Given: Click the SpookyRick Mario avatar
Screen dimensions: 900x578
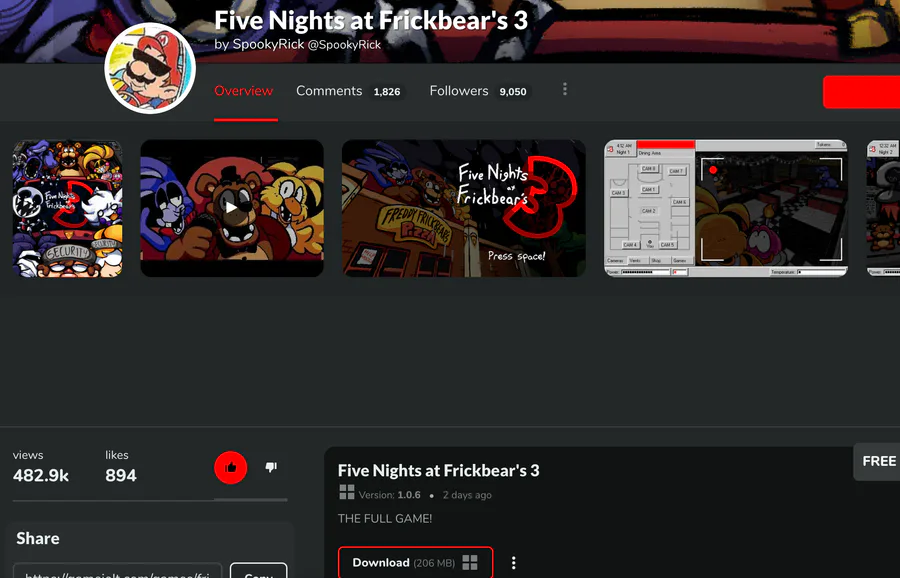Looking at the screenshot, I should (x=150, y=68).
